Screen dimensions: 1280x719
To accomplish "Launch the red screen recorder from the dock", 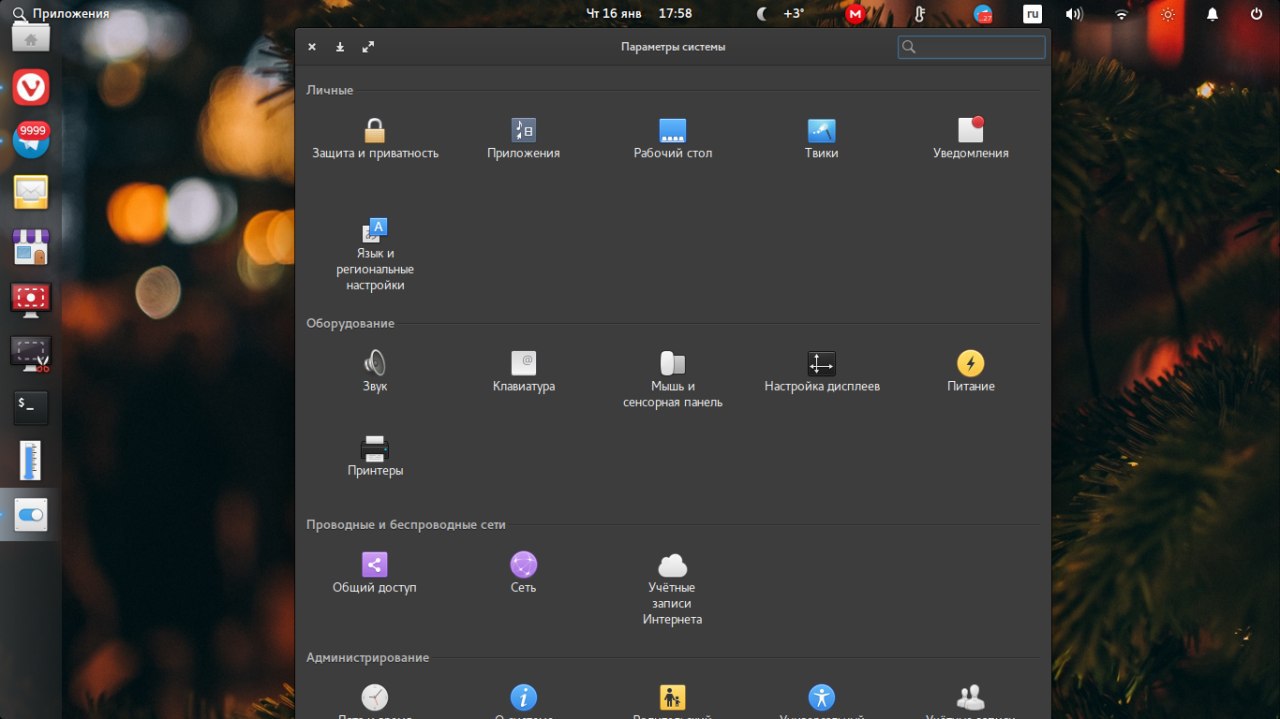I will 31,300.
